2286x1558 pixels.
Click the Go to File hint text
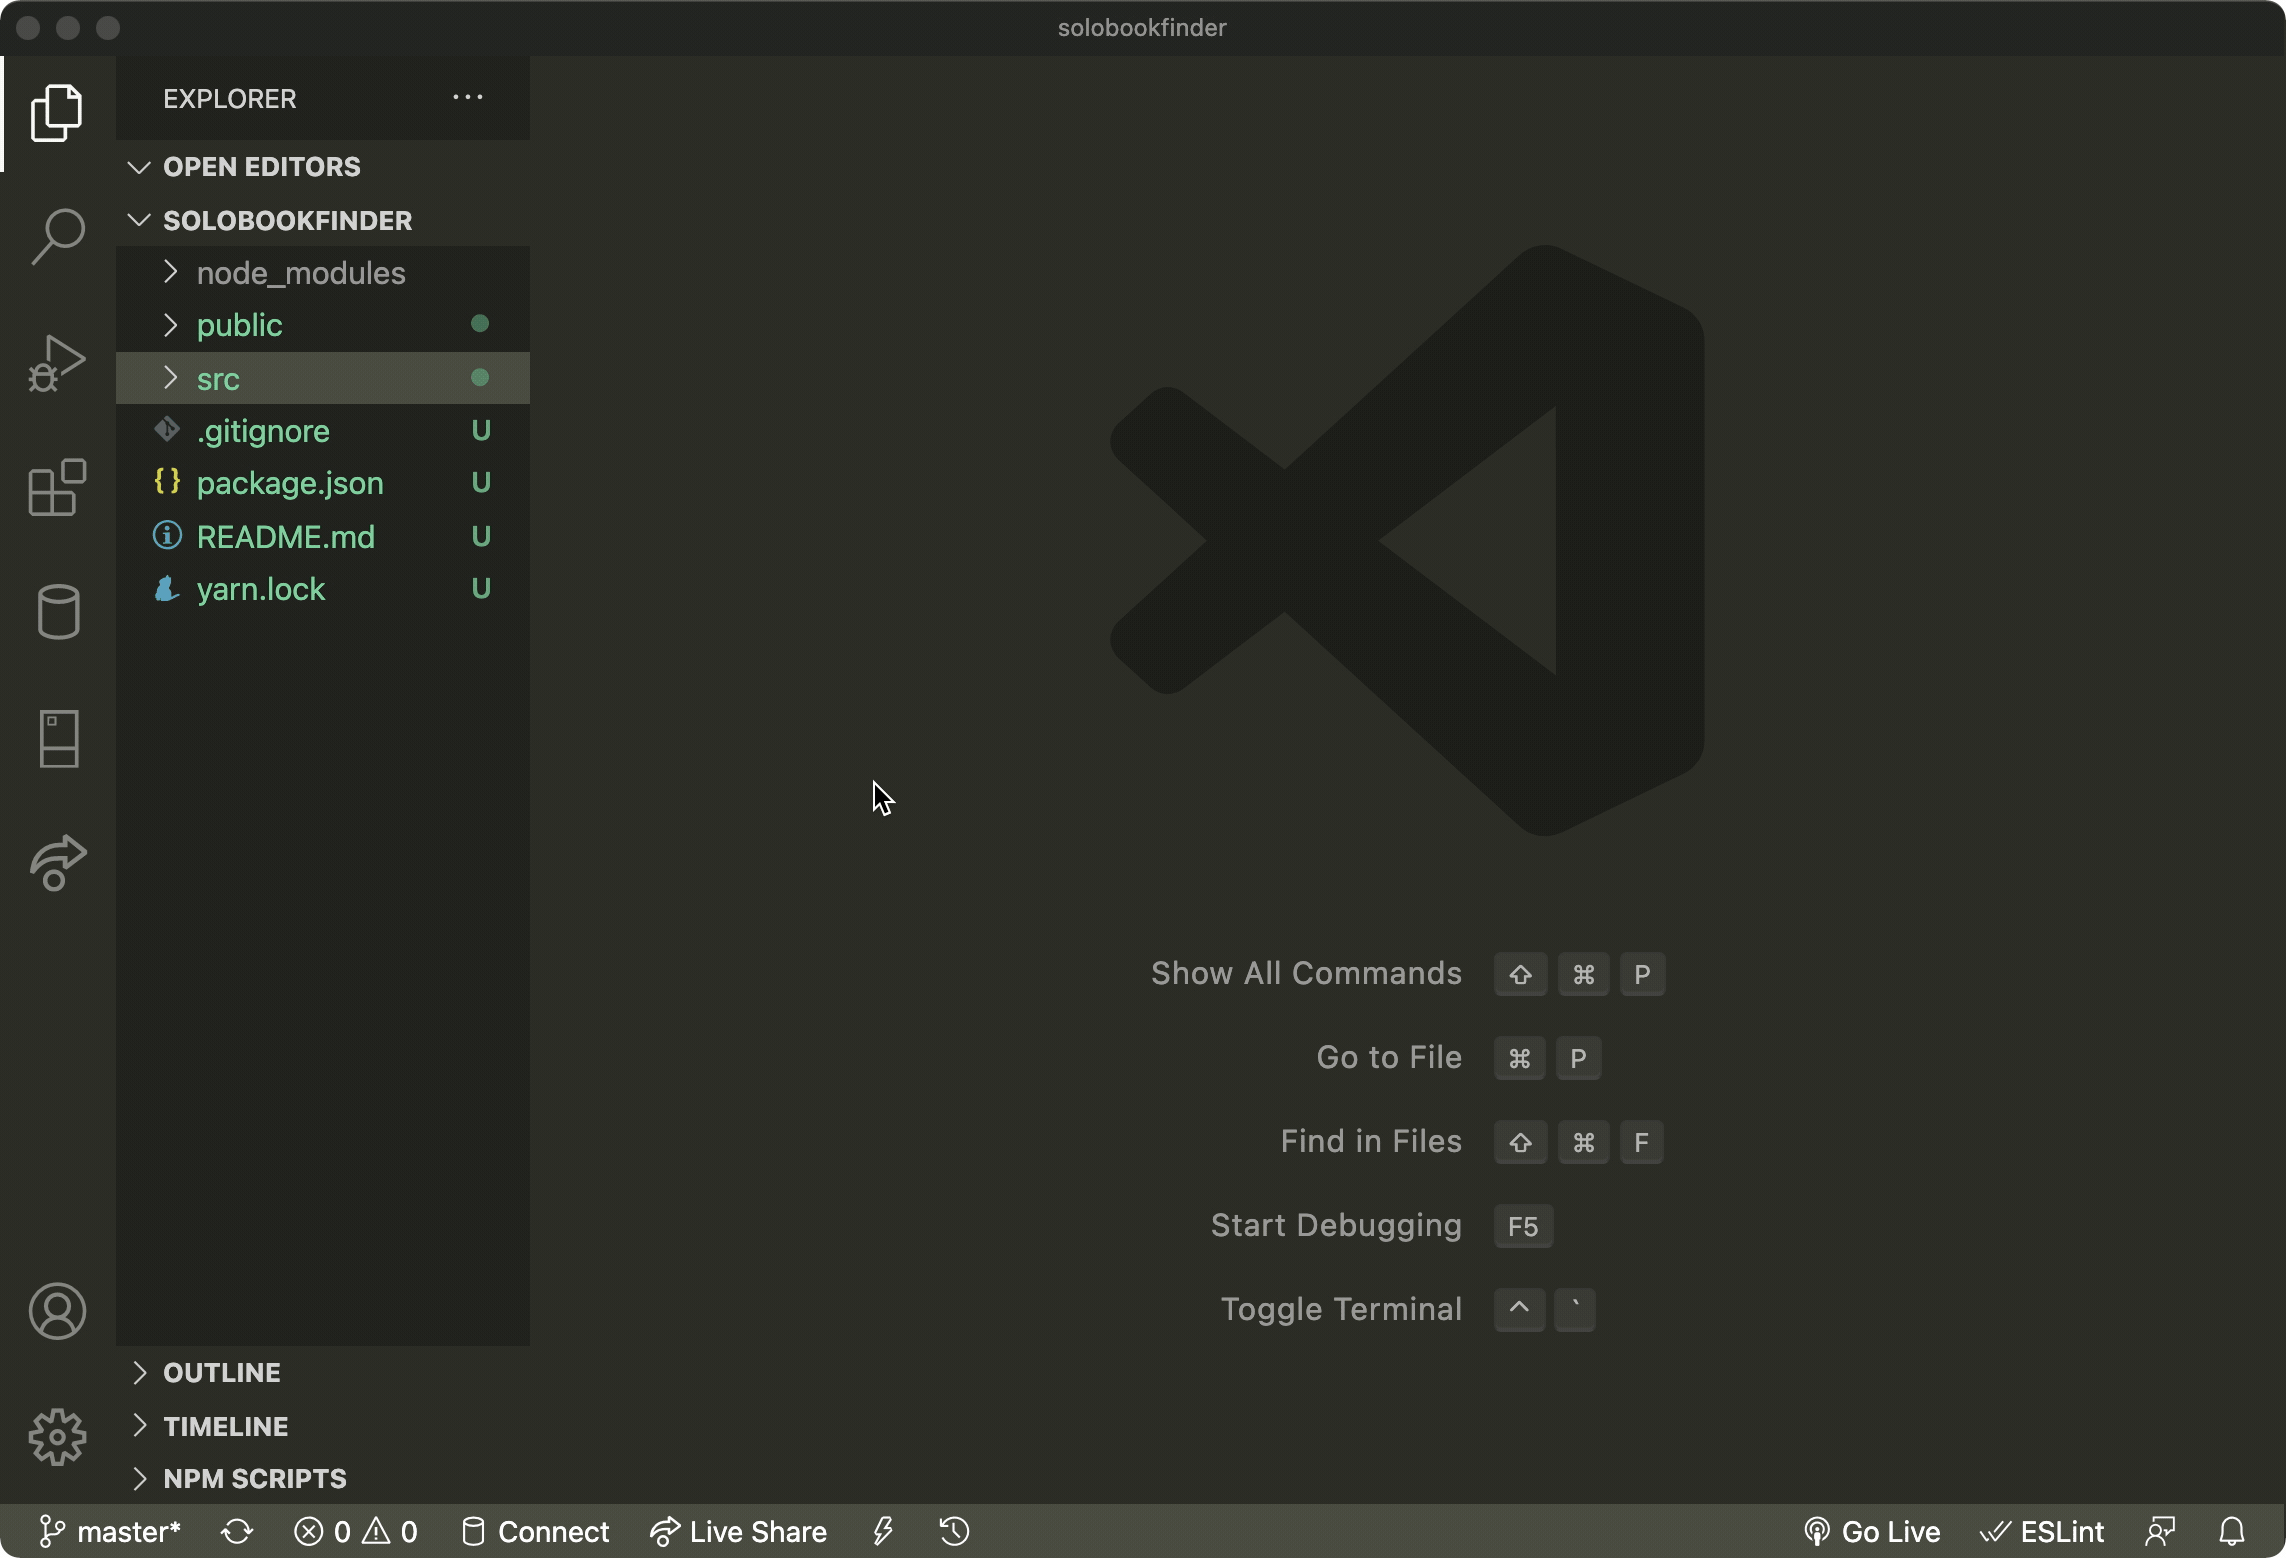click(1389, 1057)
